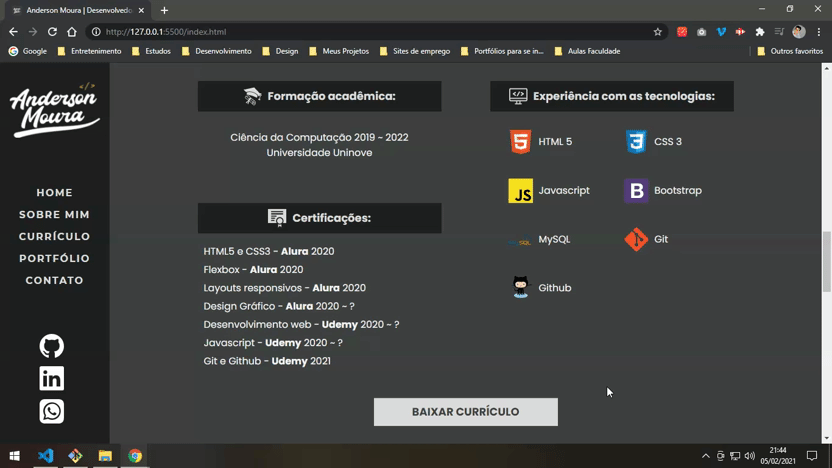Screen dimensions: 832x468
Task: Click the taskbar clock showing 21:44
Action: 778,456
